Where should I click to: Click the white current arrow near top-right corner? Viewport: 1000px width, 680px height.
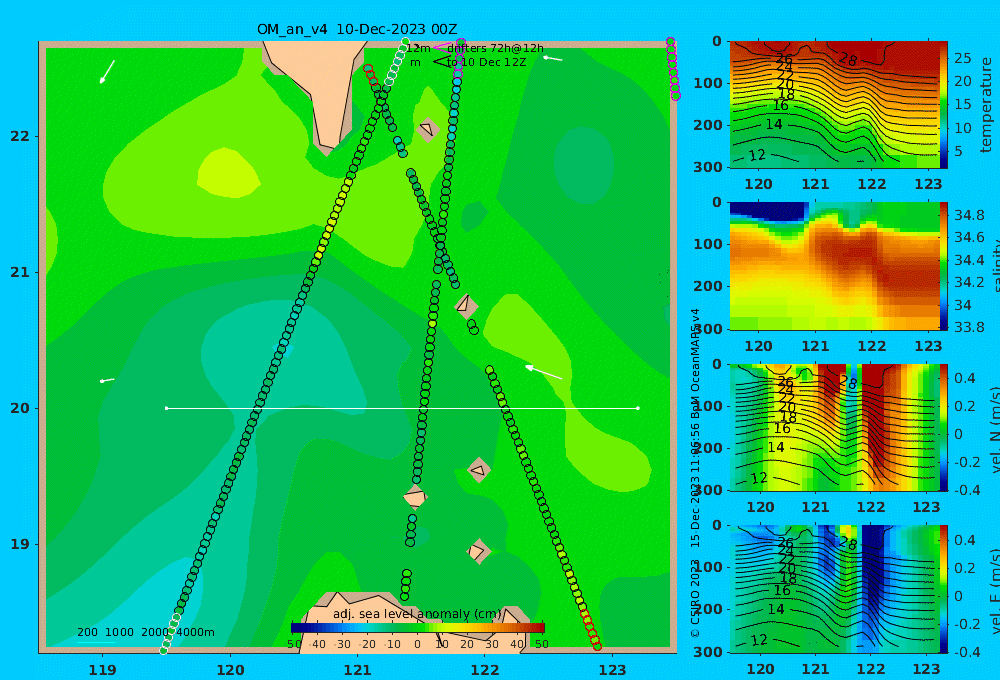(552, 58)
